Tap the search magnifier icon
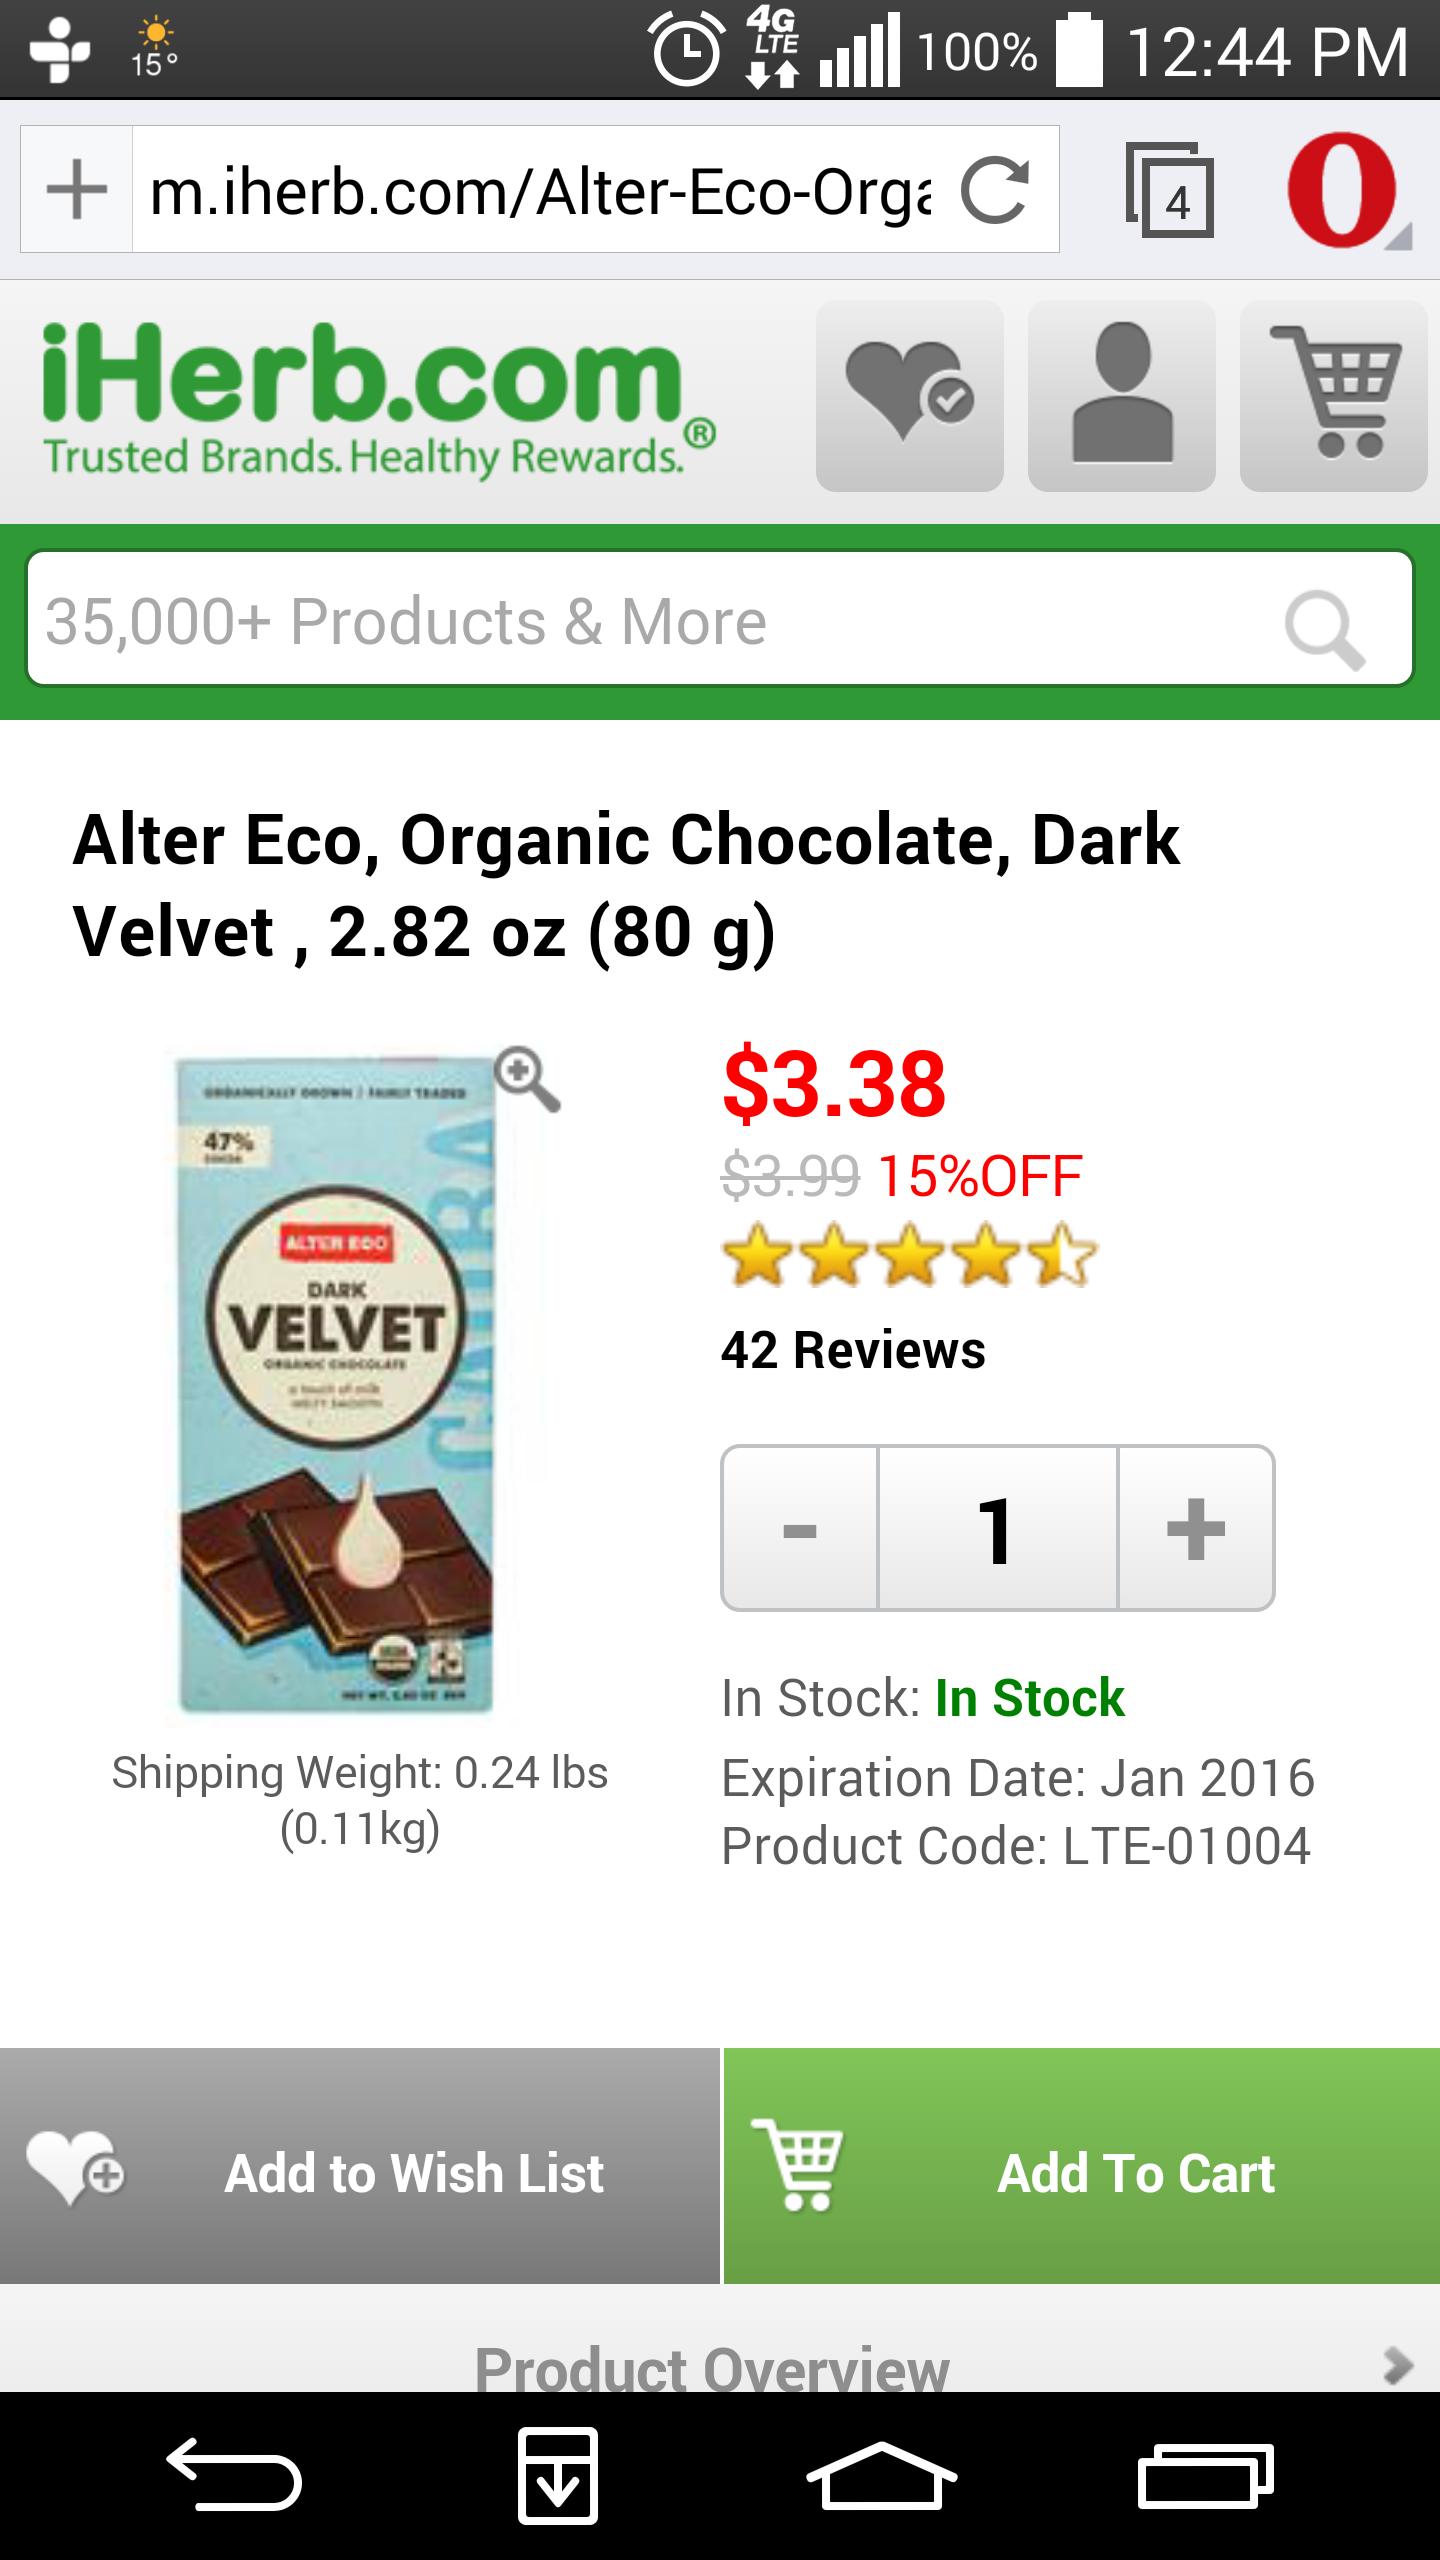Image resolution: width=1440 pixels, height=2560 pixels. 1325,626
